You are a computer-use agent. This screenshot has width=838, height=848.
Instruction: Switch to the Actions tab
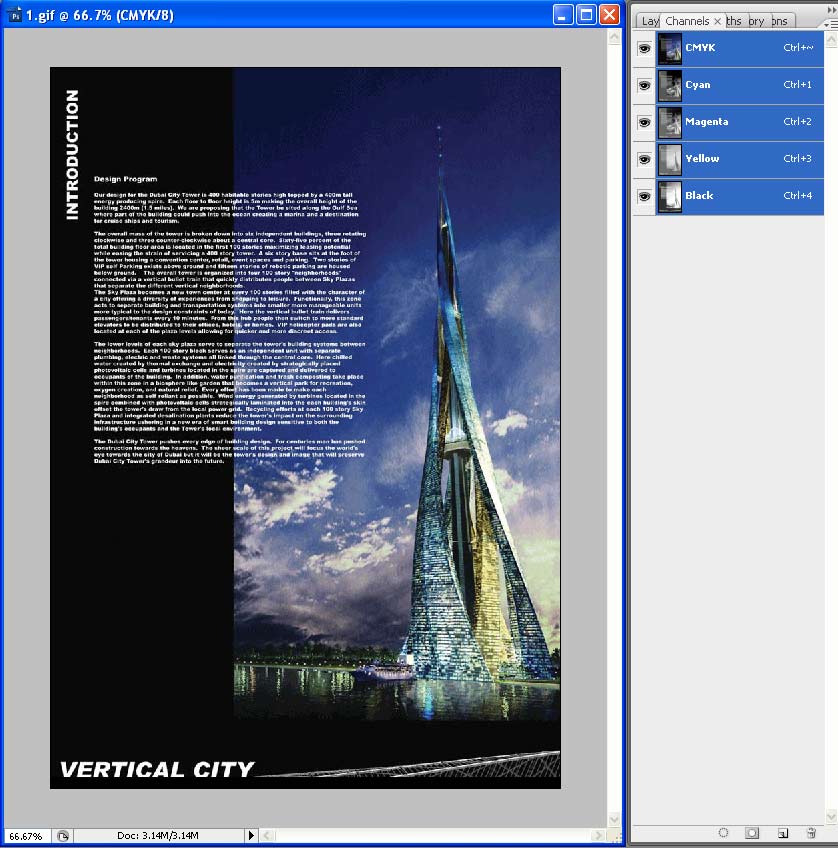(x=781, y=21)
